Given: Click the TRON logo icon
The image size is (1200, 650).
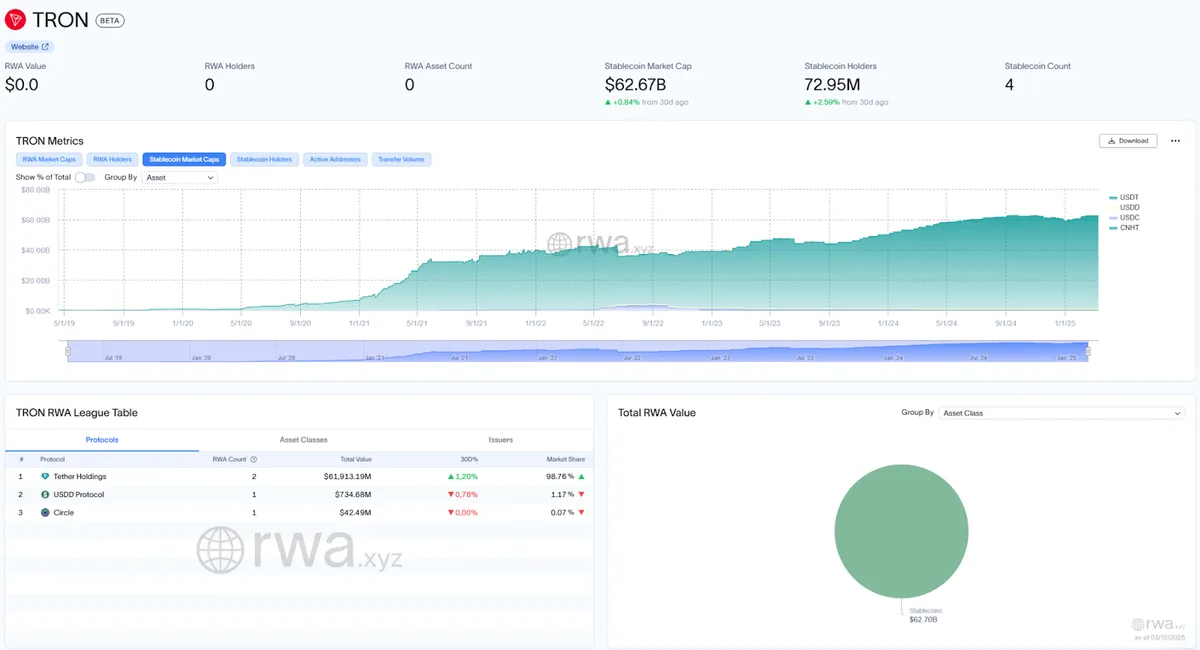Looking at the screenshot, I should 15,20.
